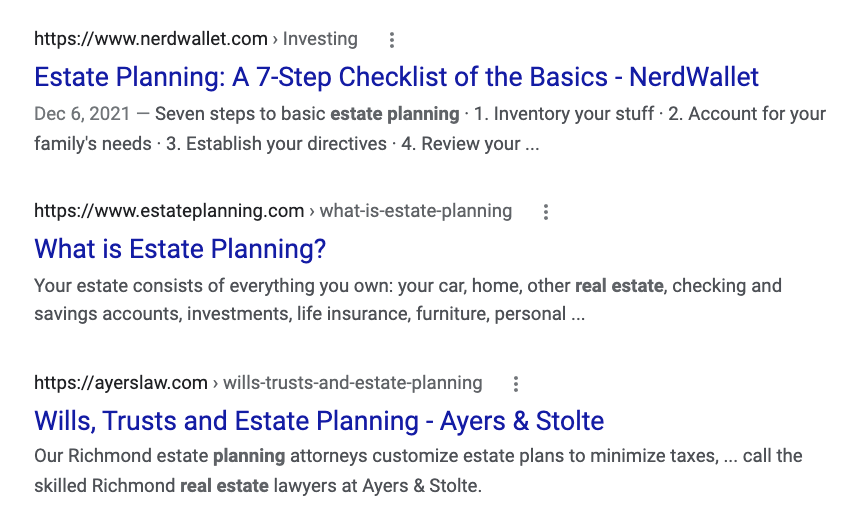Click bold "estate planning" in the NerdWallet snippet
This screenshot has width=854, height=528.
point(395,114)
